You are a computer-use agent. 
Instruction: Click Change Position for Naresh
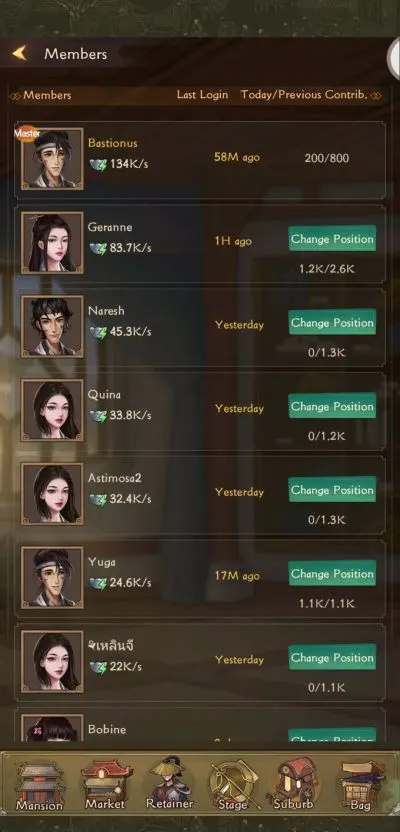click(332, 323)
